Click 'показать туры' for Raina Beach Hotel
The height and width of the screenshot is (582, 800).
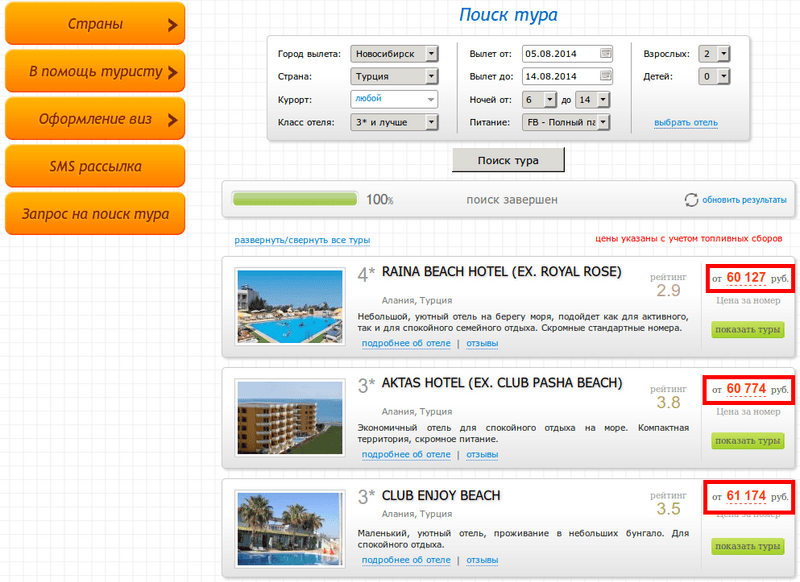(x=747, y=330)
